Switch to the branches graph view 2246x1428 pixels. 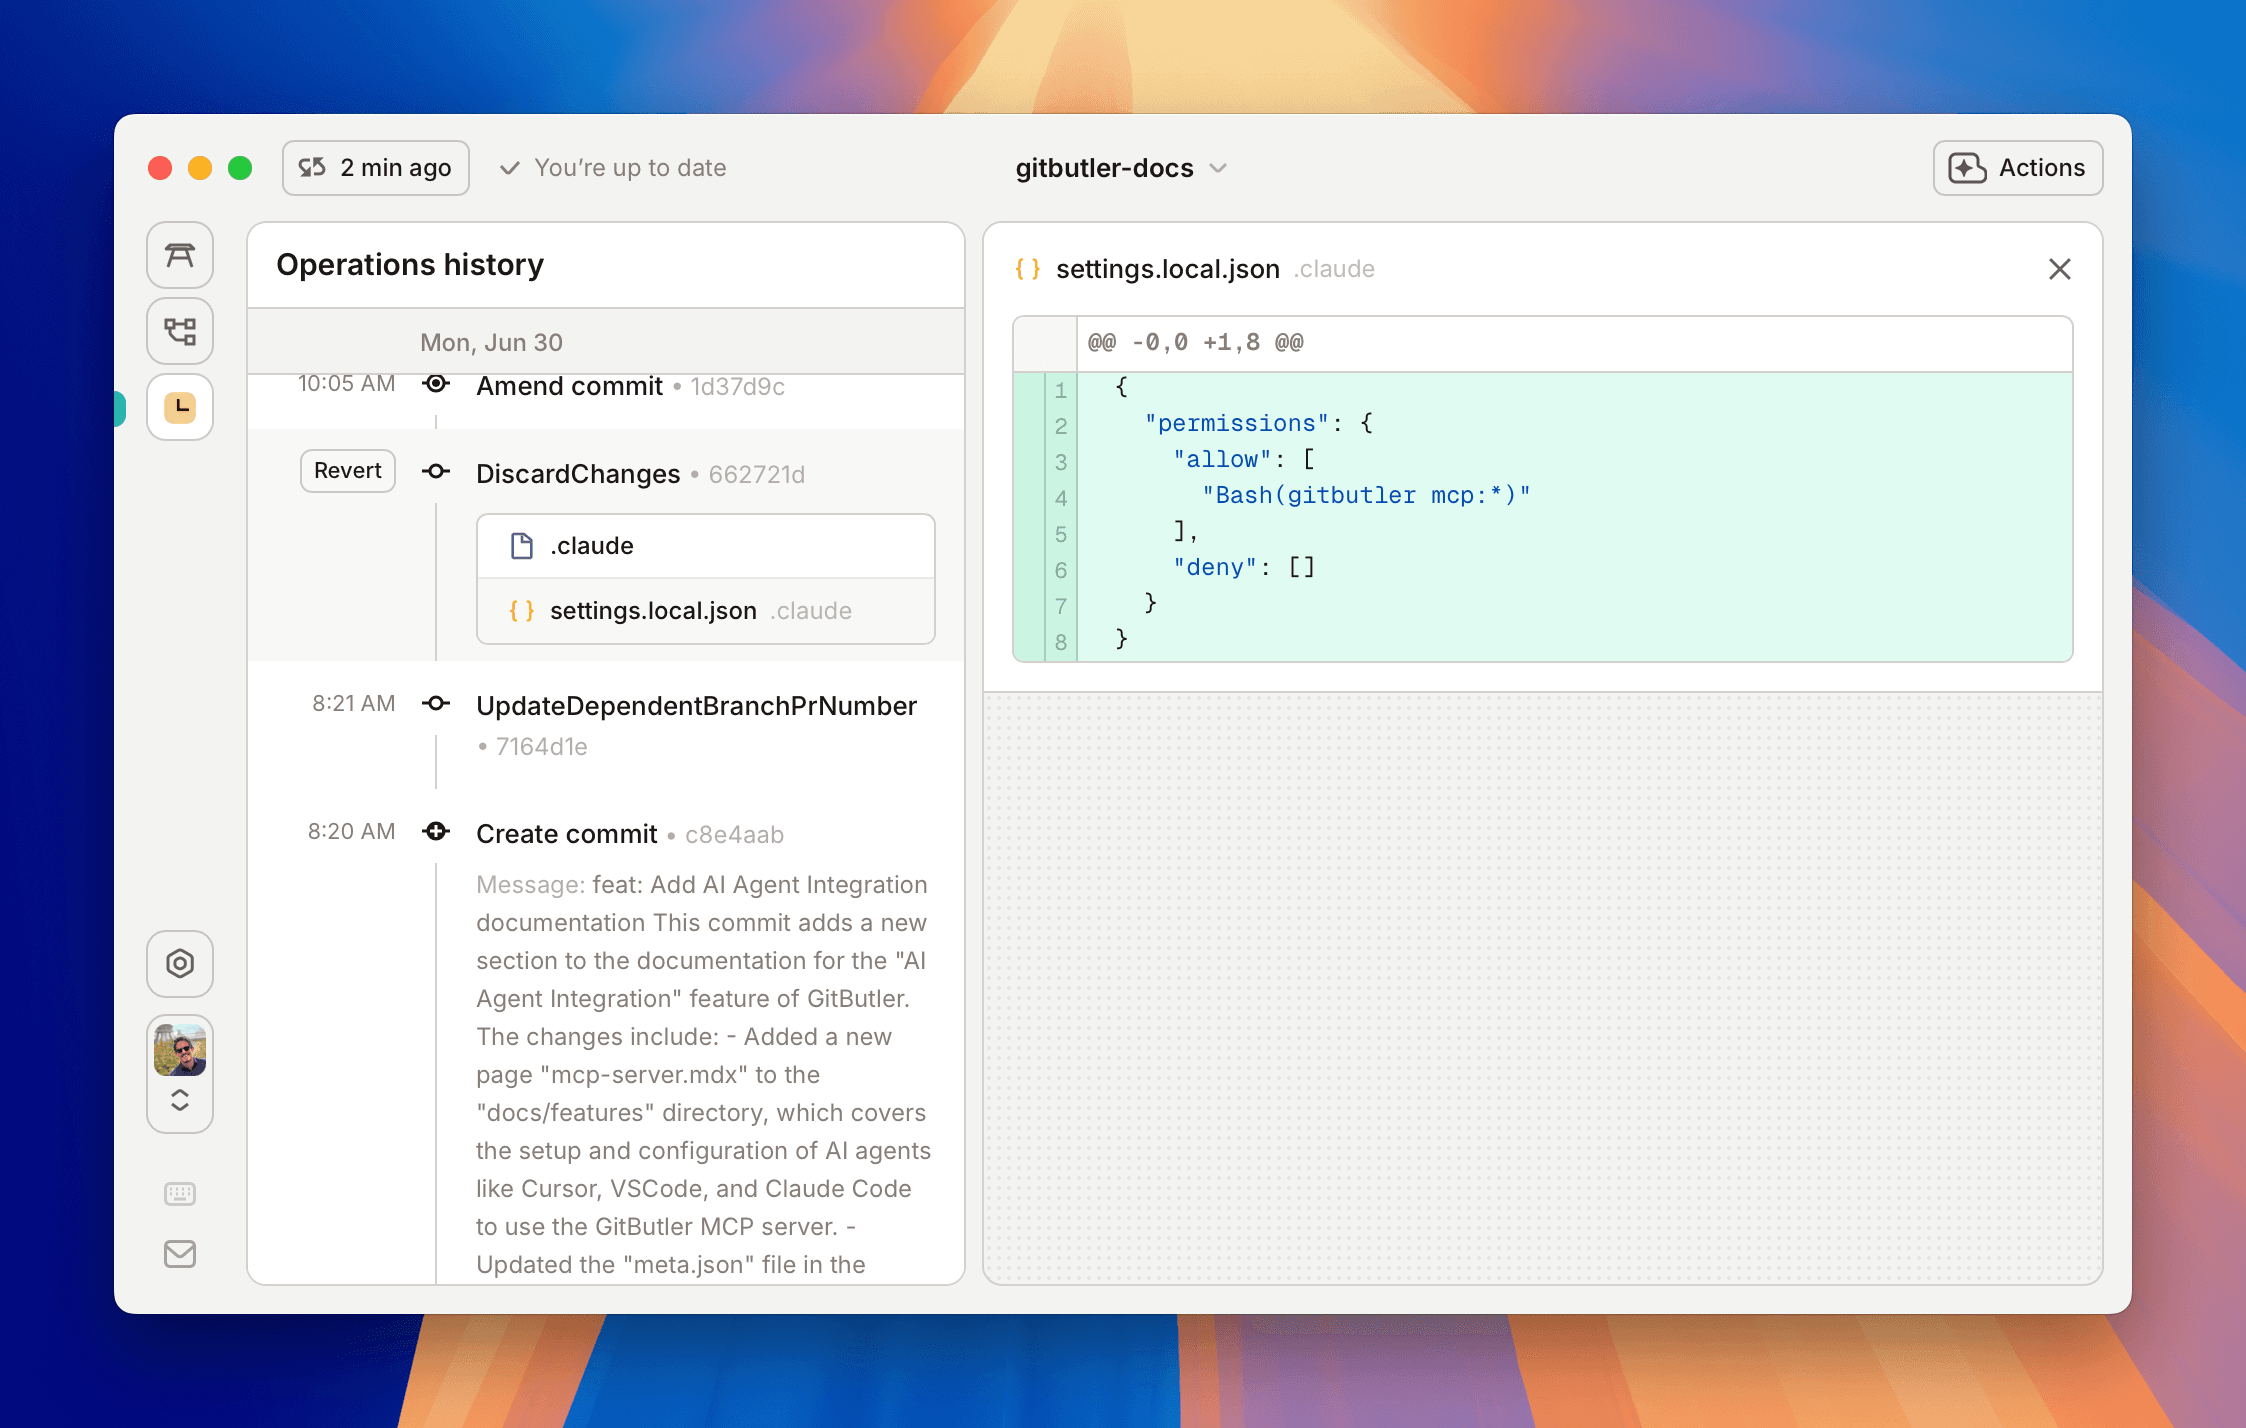(180, 331)
